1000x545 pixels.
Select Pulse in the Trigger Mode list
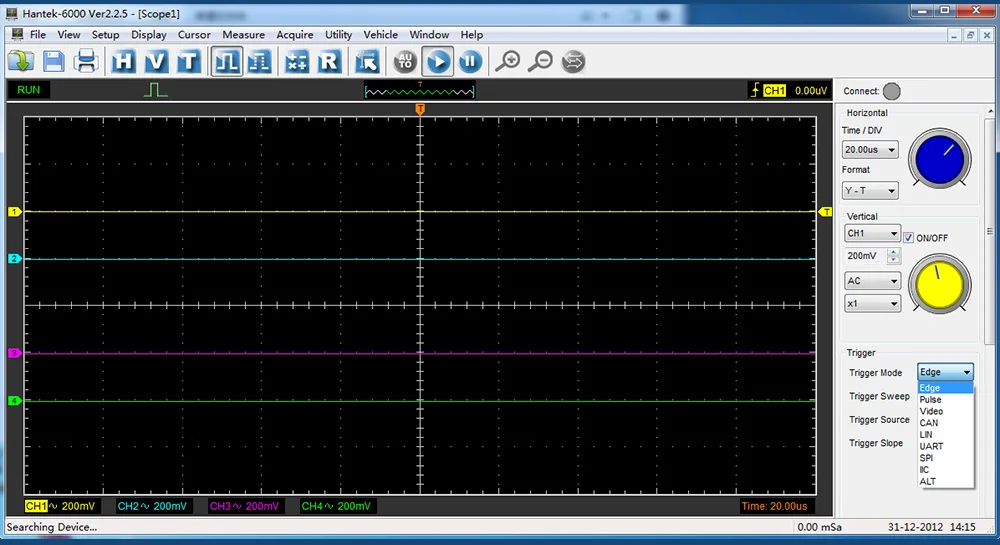tap(930, 400)
